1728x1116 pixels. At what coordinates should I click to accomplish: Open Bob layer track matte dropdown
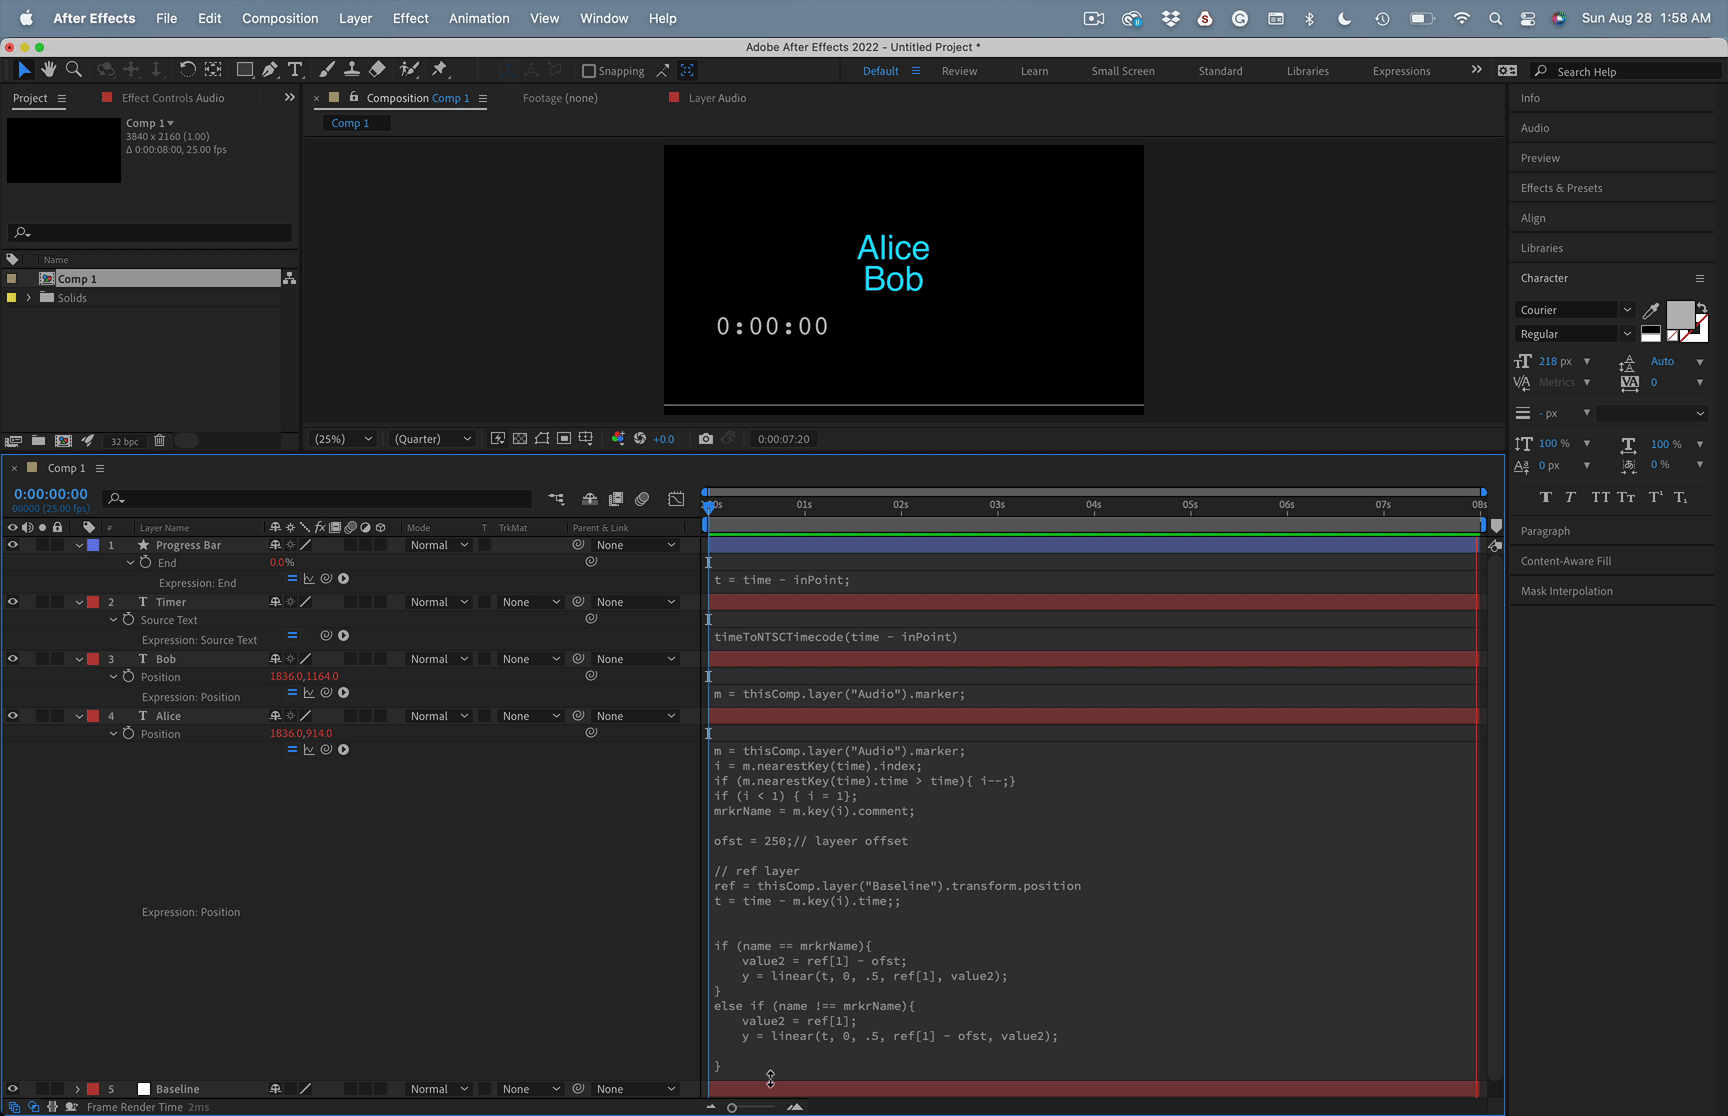pyautogui.click(x=530, y=659)
